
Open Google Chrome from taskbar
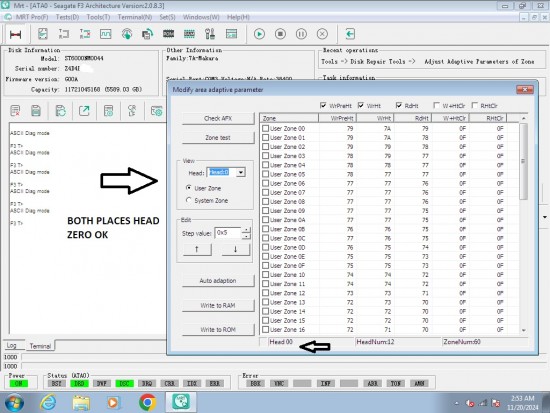click(x=148, y=403)
